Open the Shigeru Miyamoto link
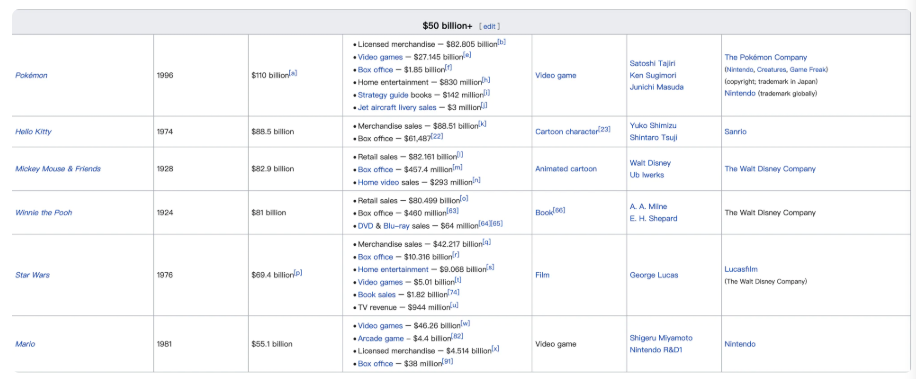The image size is (916, 379). point(661,338)
